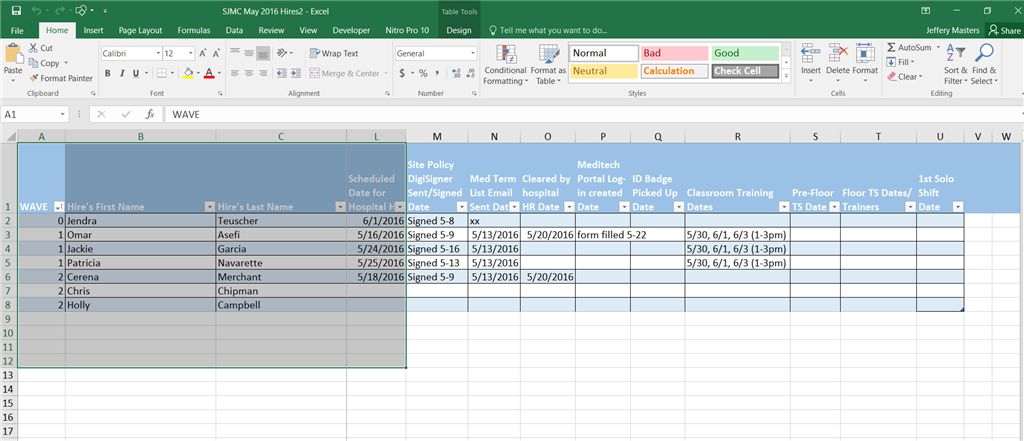Click the formula bar containing WAVE
Viewport: 1024px width, 441px height.
tap(592, 114)
